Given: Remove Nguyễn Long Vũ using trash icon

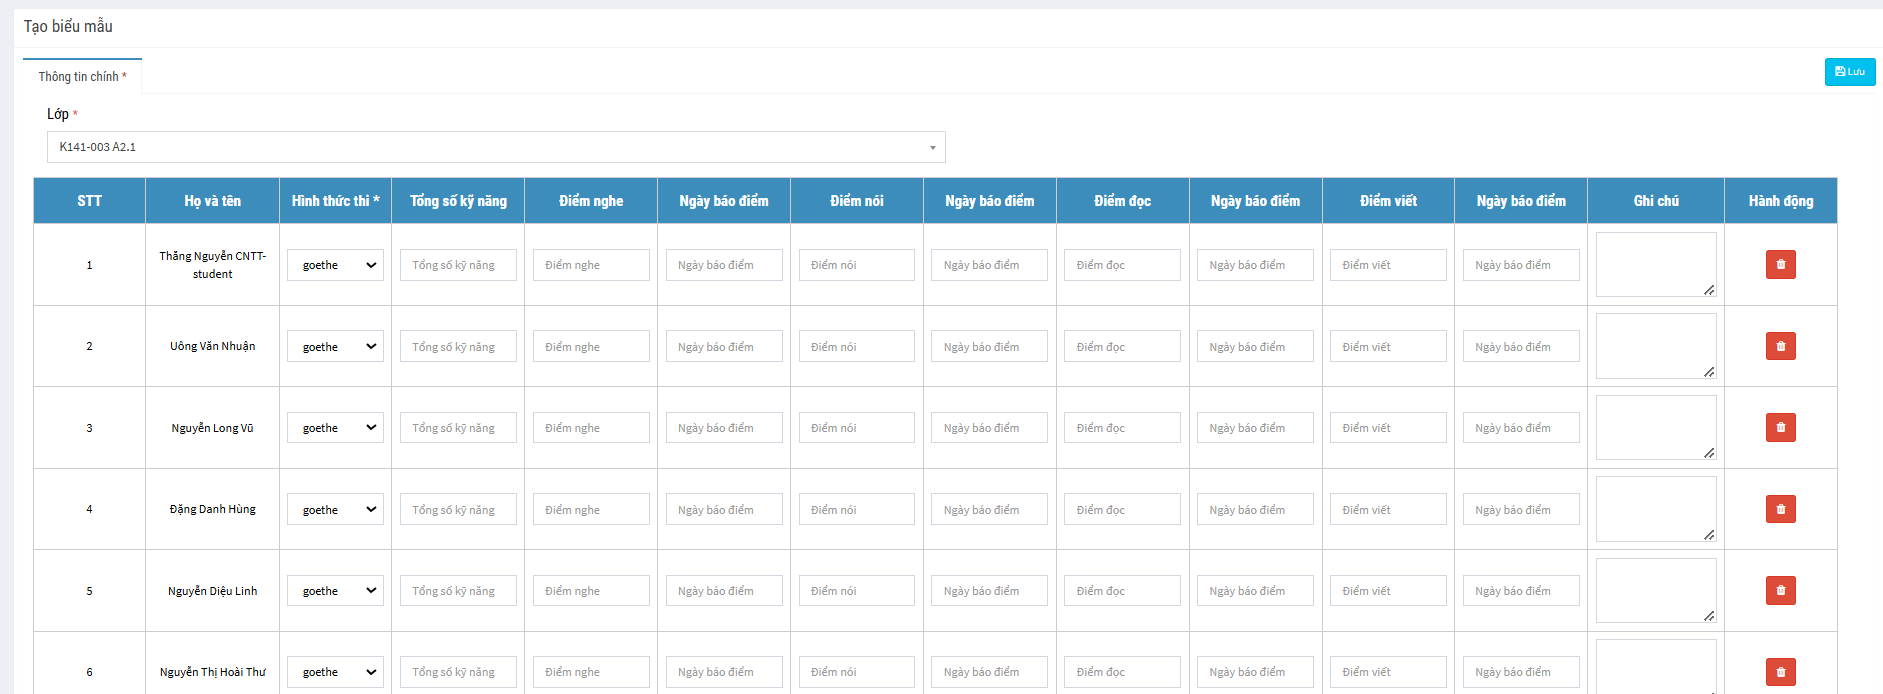Looking at the screenshot, I should click(x=1780, y=428).
